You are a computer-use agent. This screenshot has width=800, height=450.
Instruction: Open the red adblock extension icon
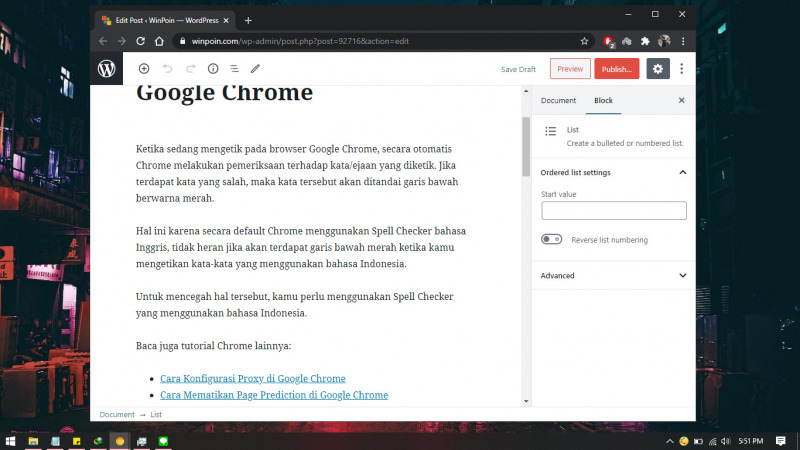click(x=608, y=41)
